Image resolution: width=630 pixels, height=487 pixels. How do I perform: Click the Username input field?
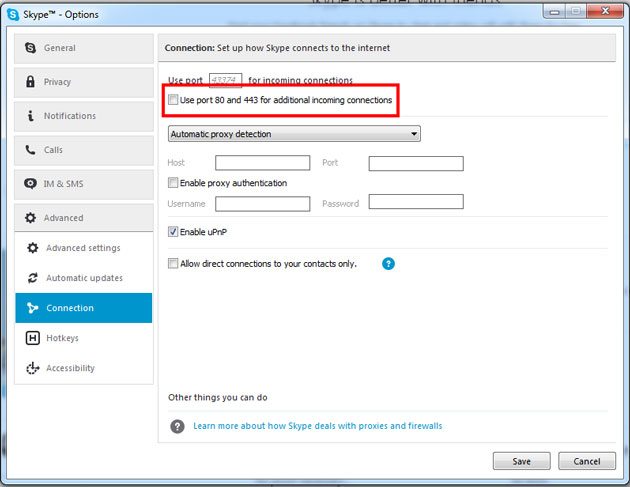pyautogui.click(x=263, y=204)
